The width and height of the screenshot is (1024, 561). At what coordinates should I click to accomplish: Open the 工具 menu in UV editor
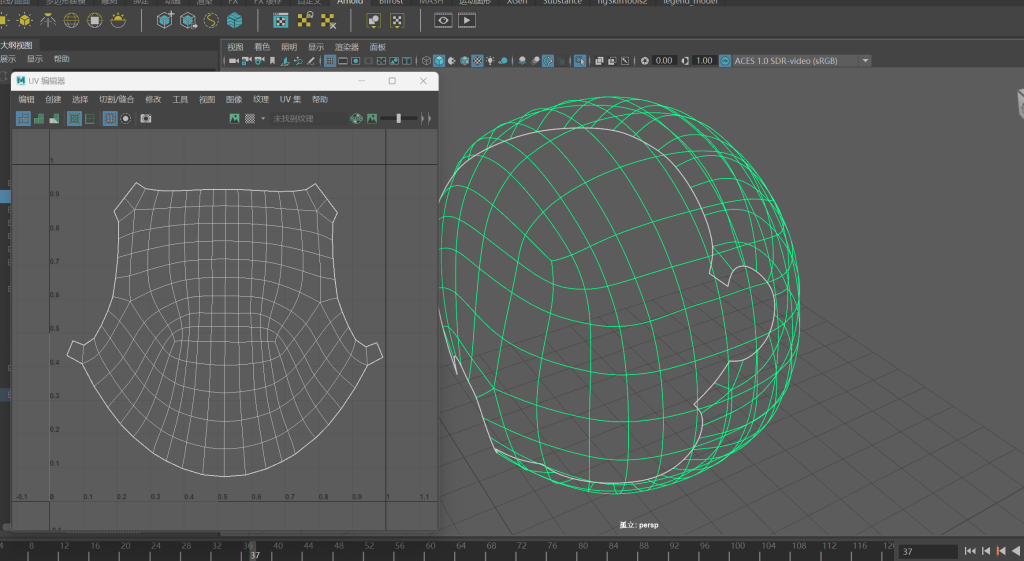(180, 99)
